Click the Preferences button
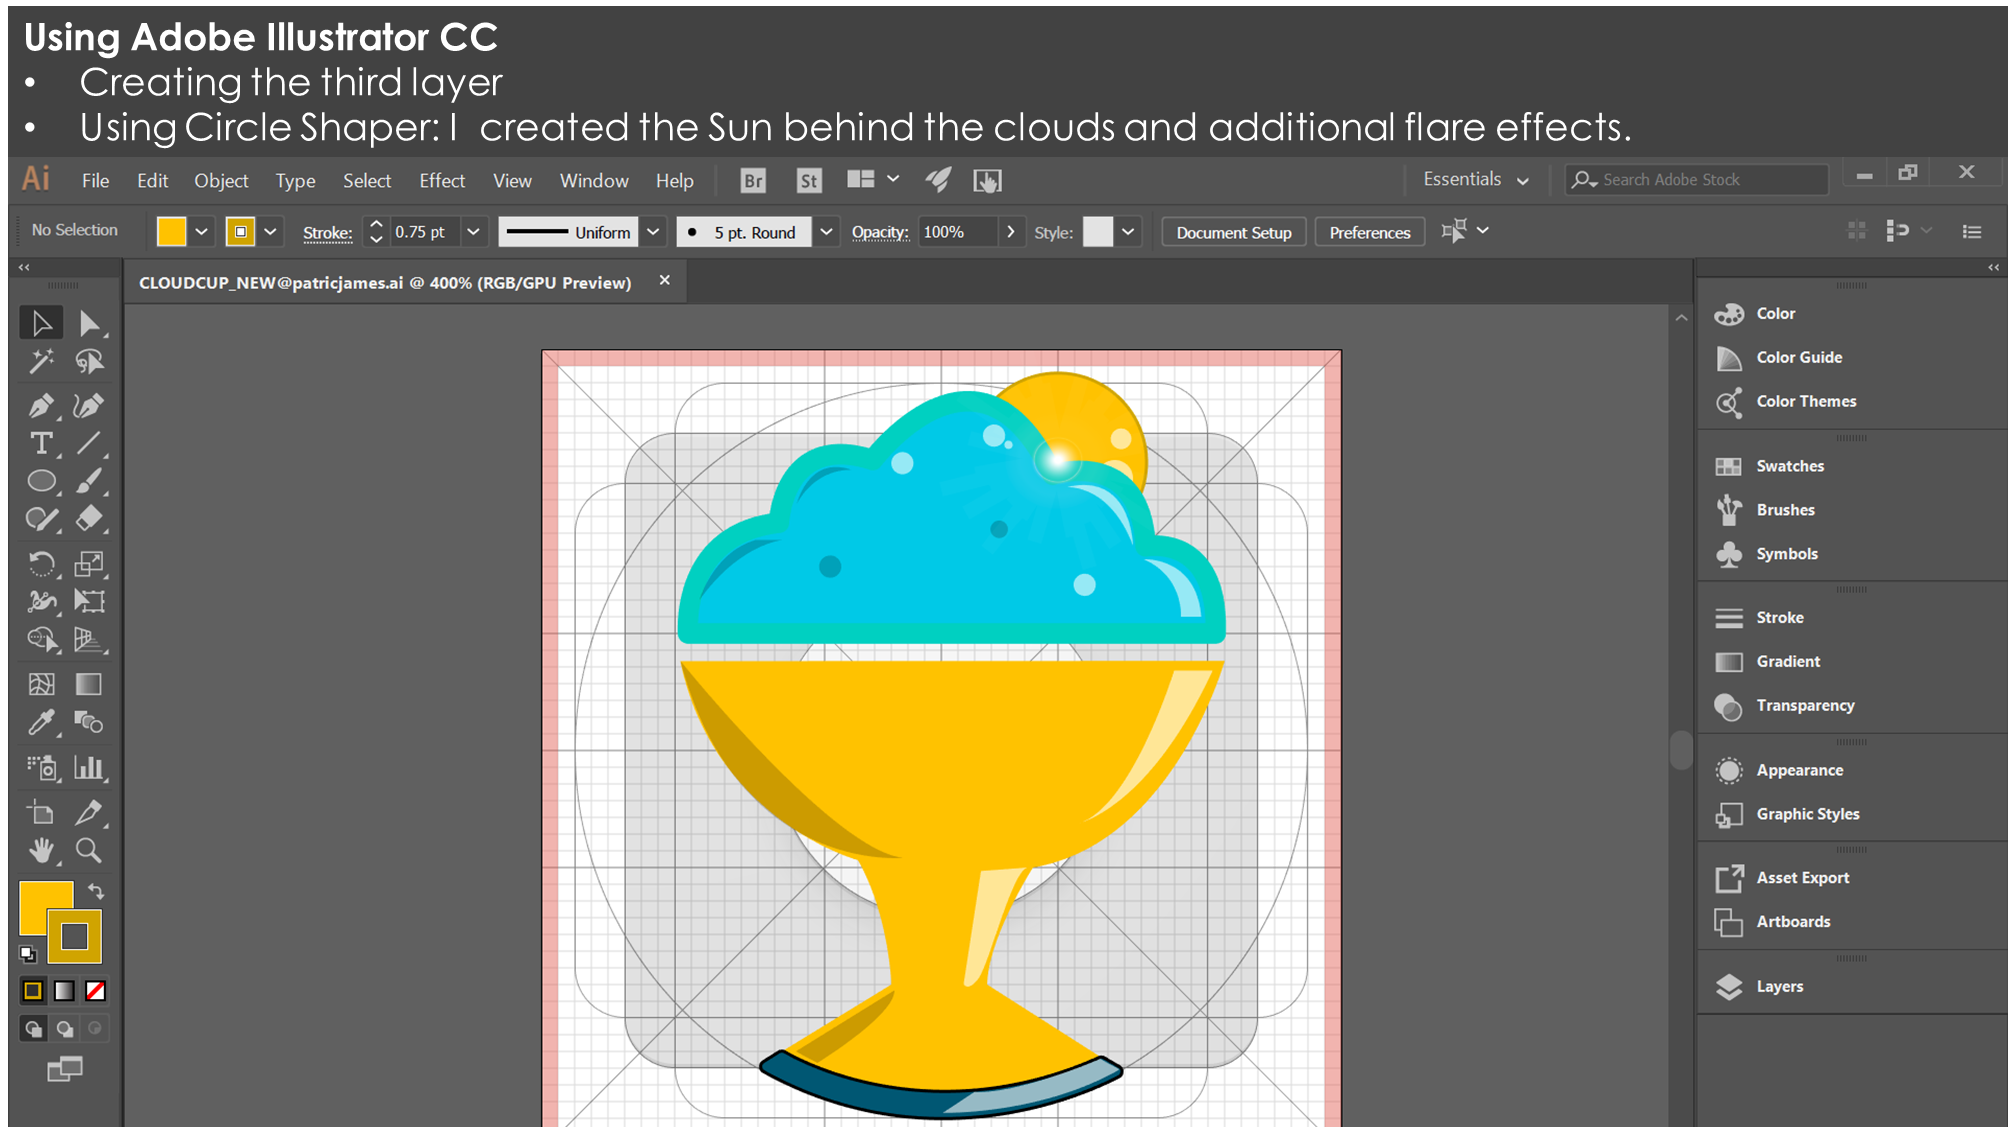 click(1369, 232)
